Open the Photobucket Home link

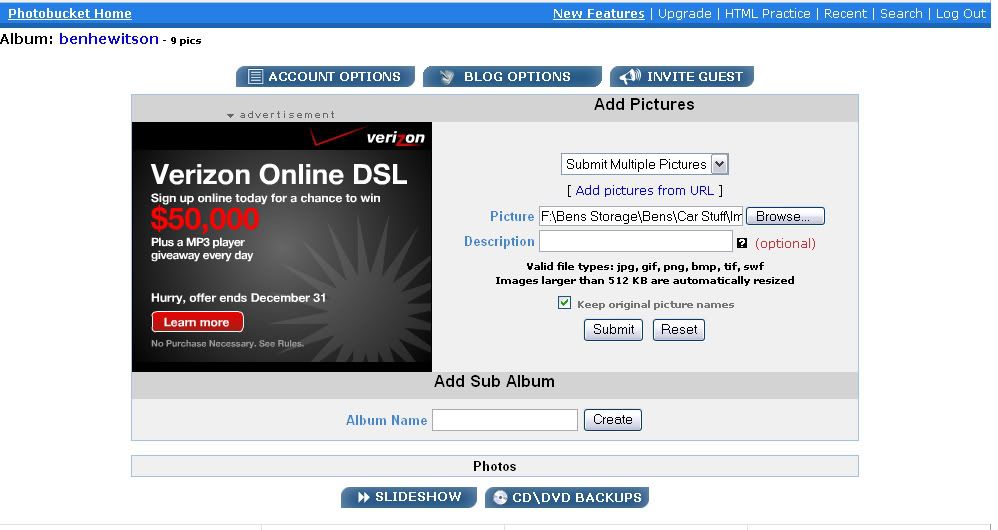pos(69,13)
